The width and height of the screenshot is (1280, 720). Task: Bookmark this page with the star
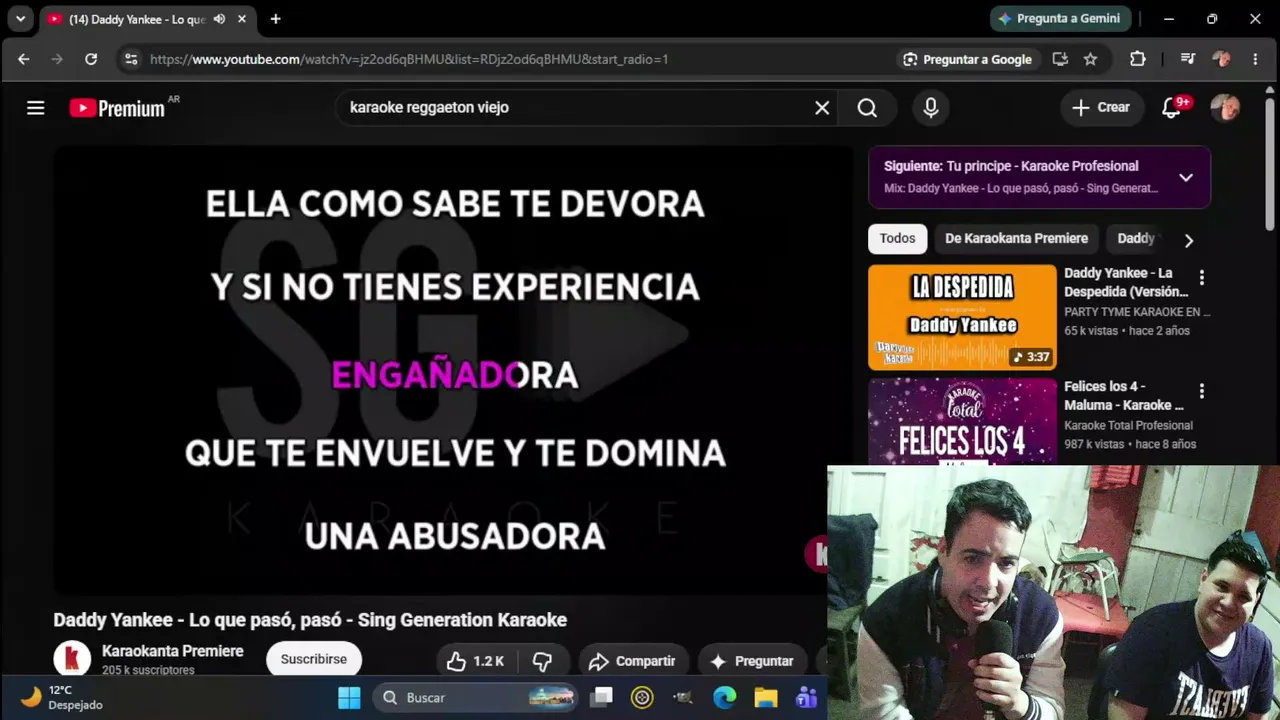pyautogui.click(x=1090, y=59)
